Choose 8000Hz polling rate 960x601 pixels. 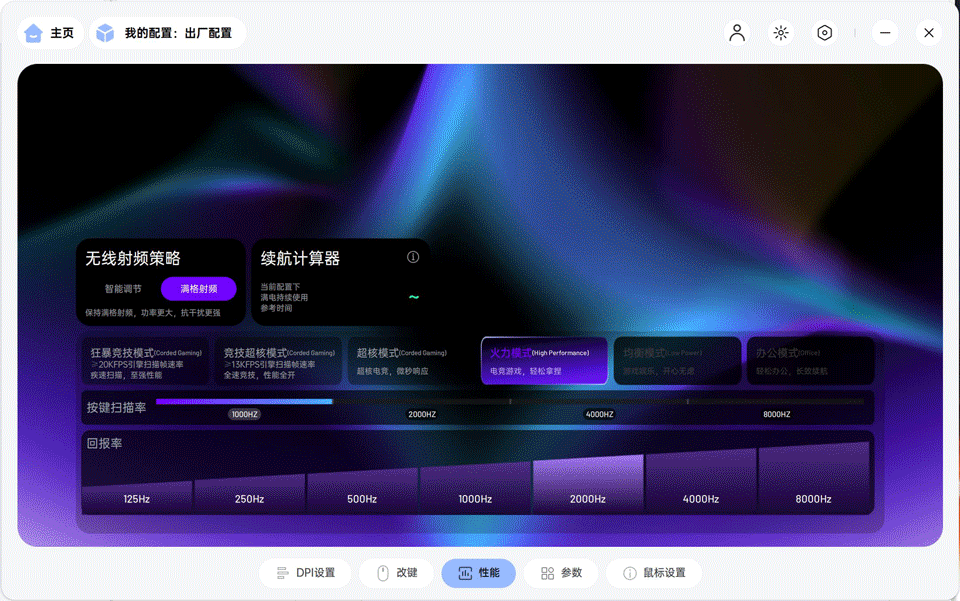(814, 479)
